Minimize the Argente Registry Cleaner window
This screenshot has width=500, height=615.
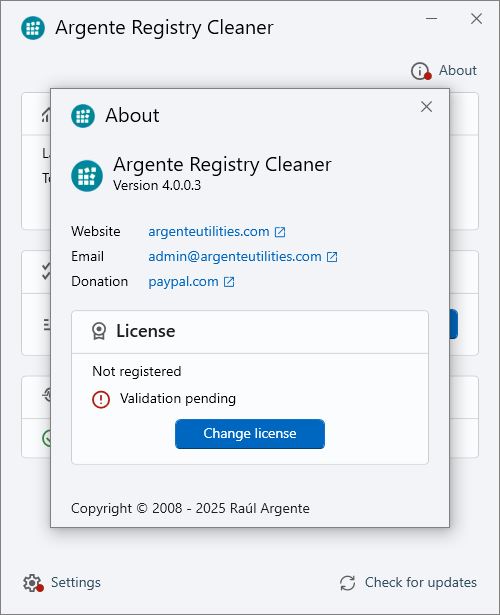431,18
